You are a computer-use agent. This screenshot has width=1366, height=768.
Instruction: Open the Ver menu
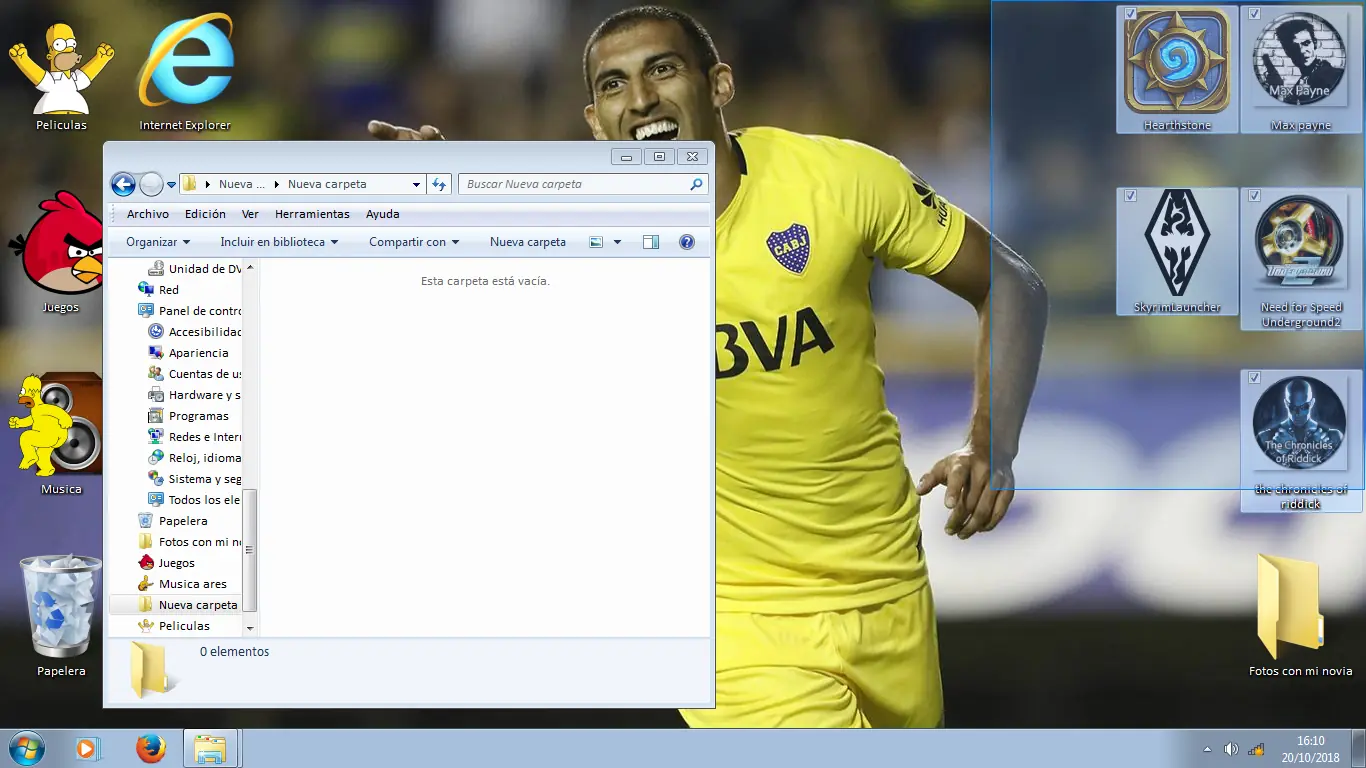(250, 214)
